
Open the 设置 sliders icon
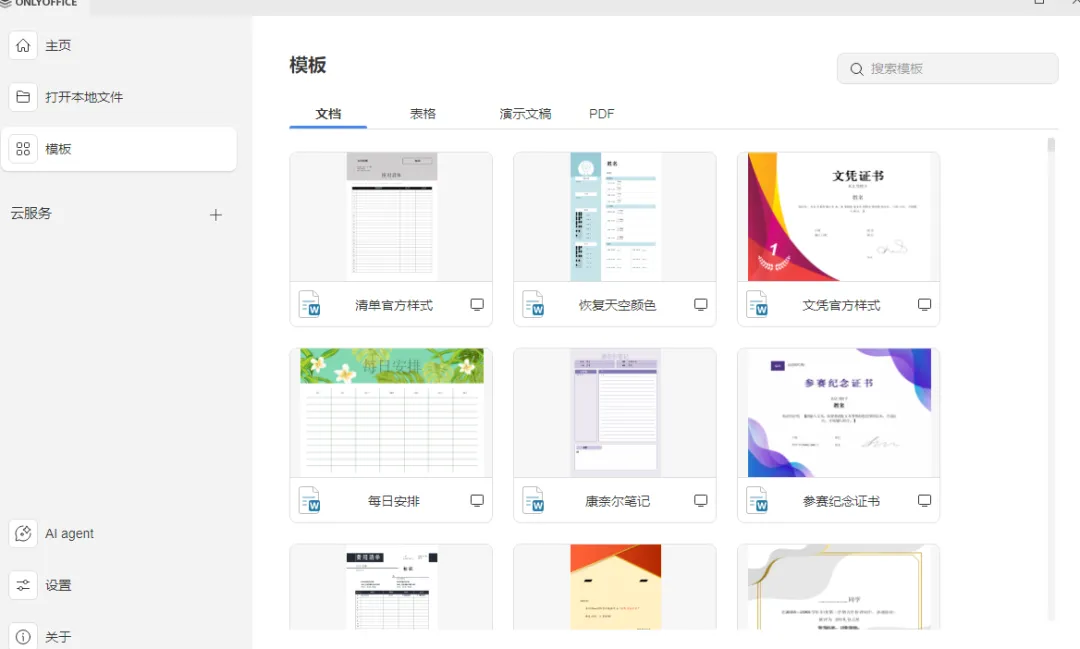point(23,585)
